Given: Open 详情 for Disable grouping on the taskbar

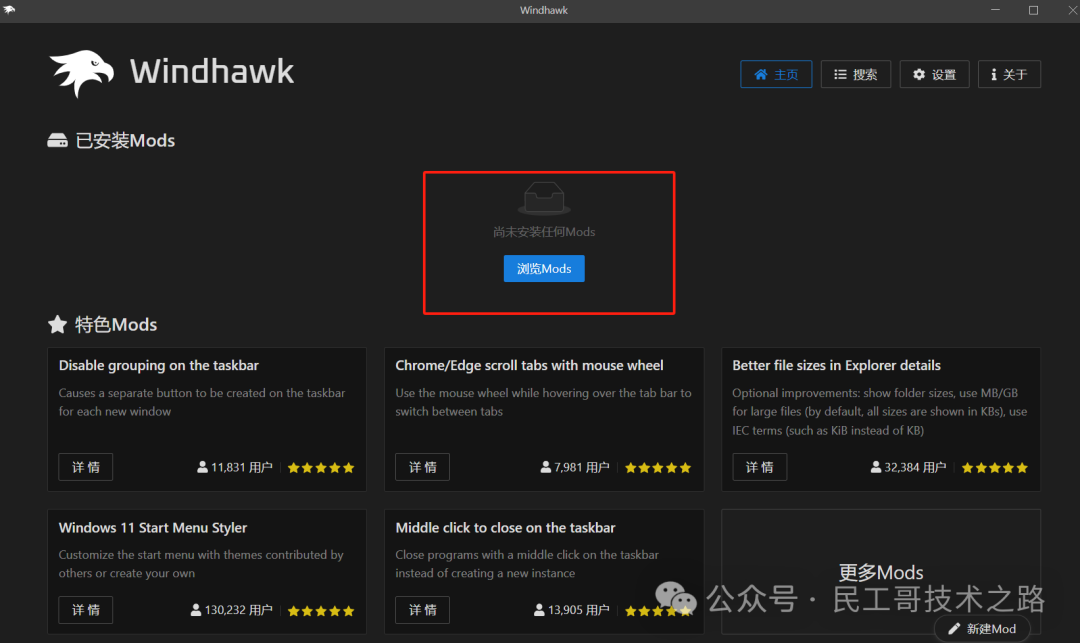Looking at the screenshot, I should pyautogui.click(x=85, y=467).
